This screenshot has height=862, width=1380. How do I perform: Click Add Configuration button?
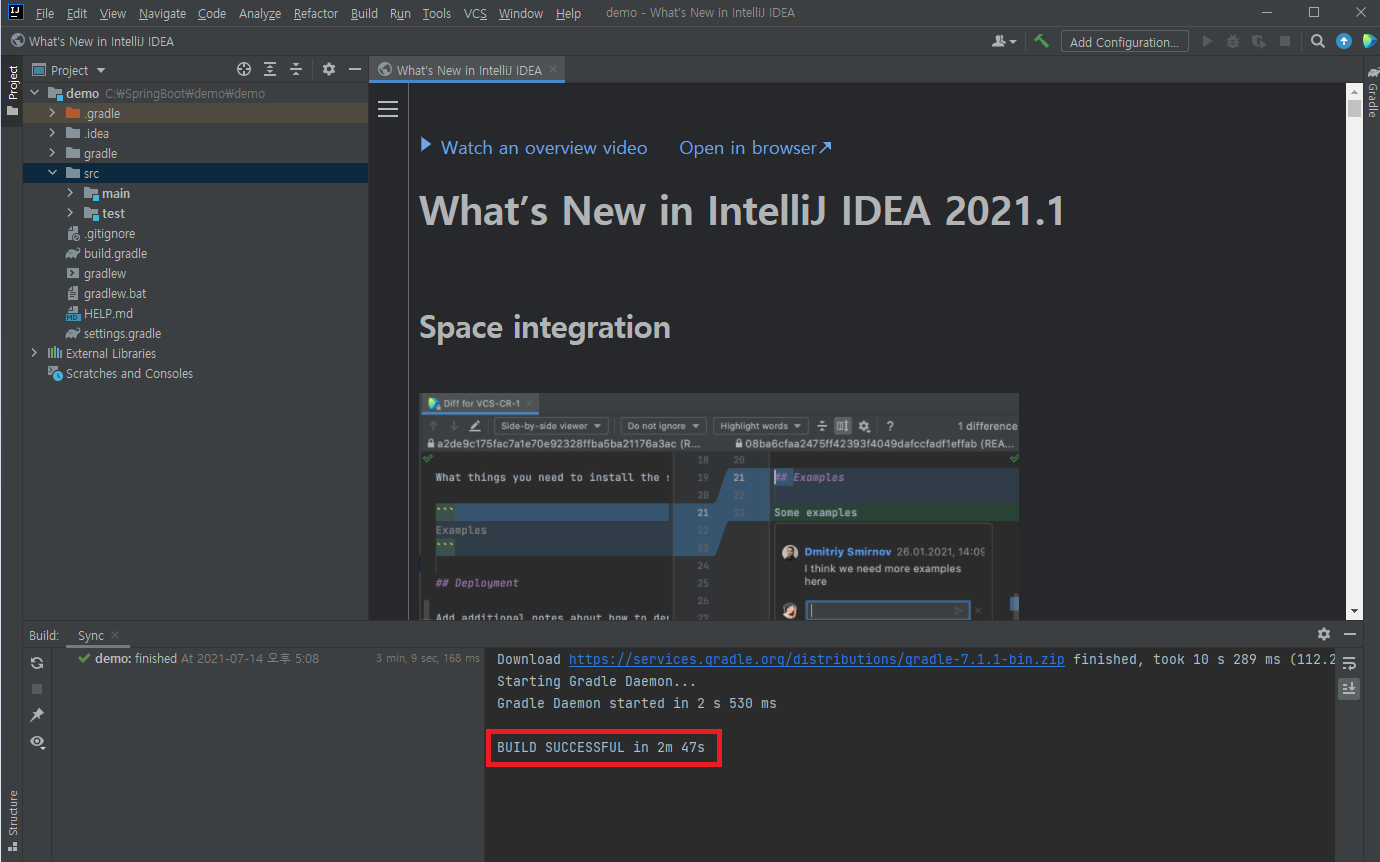pos(1125,42)
